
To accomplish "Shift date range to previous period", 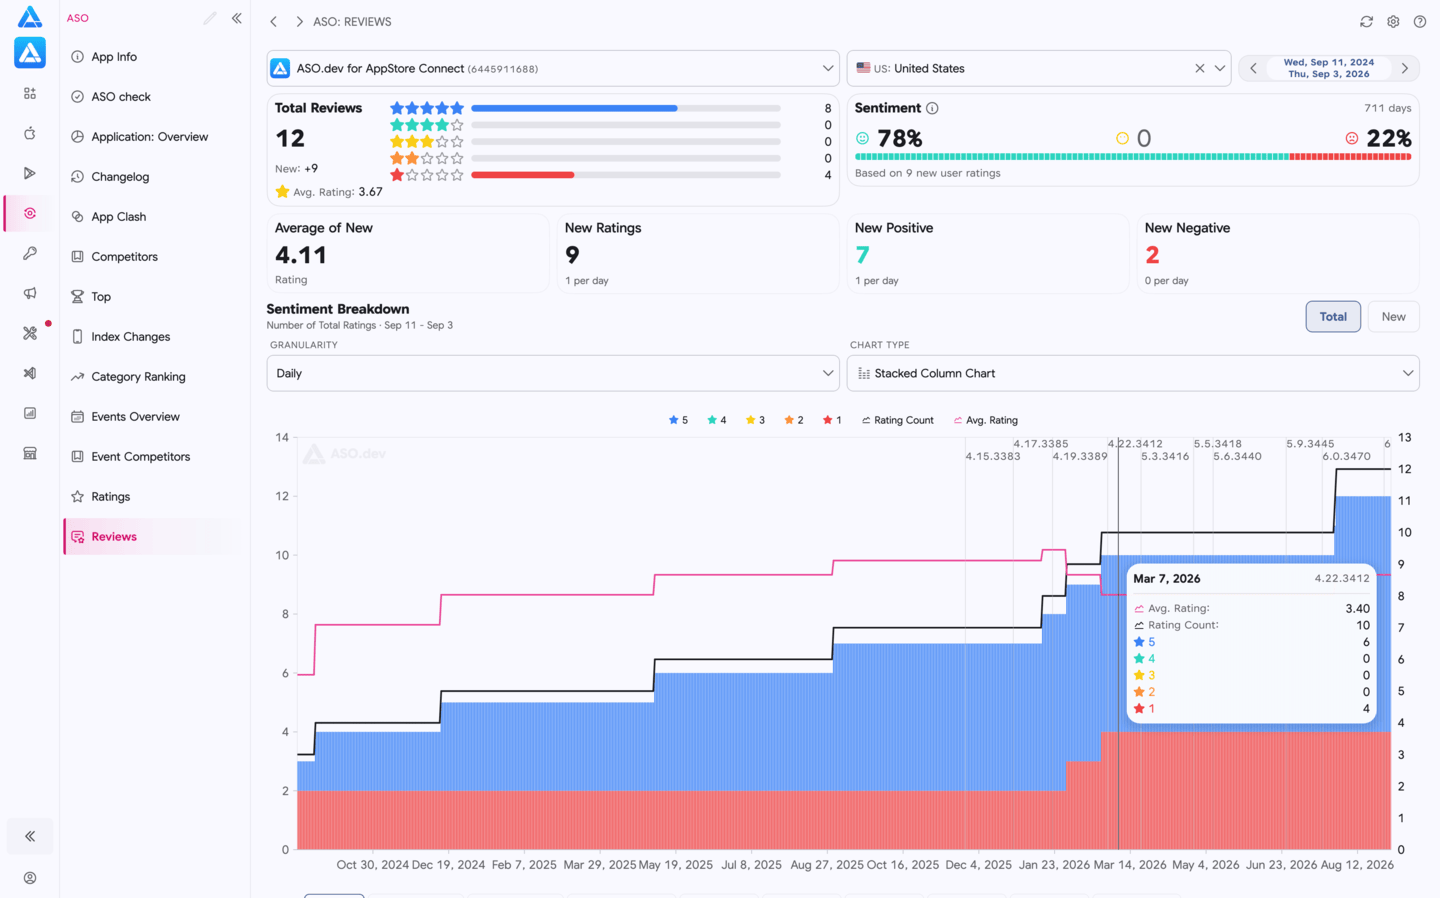I will (1253, 68).
